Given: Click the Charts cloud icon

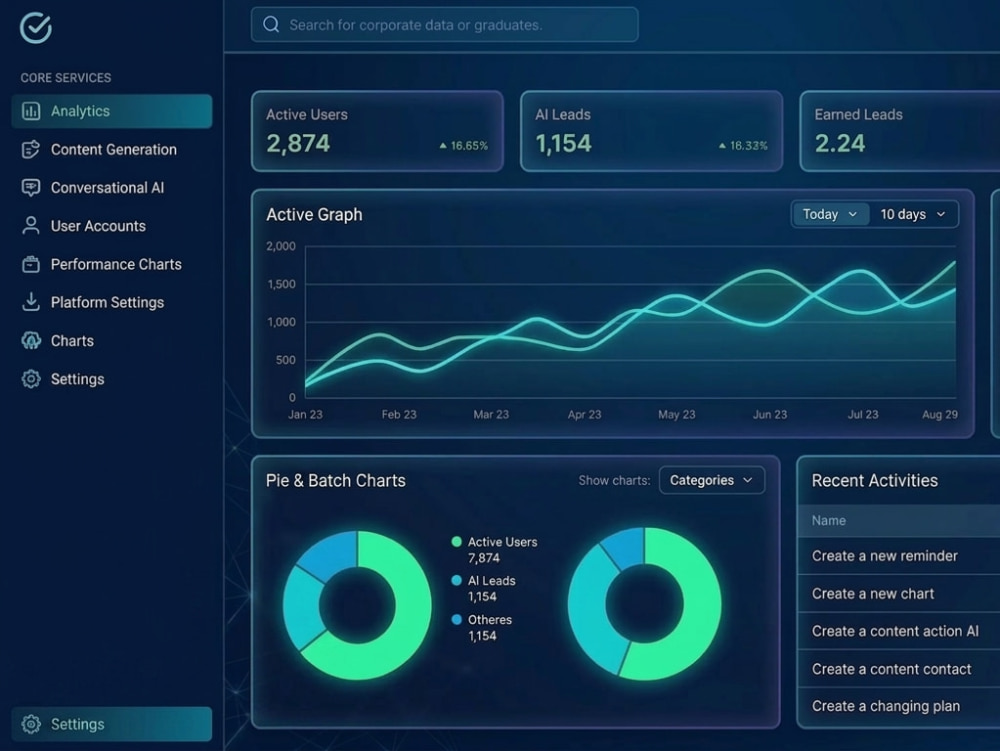Looking at the screenshot, I should tap(31, 340).
